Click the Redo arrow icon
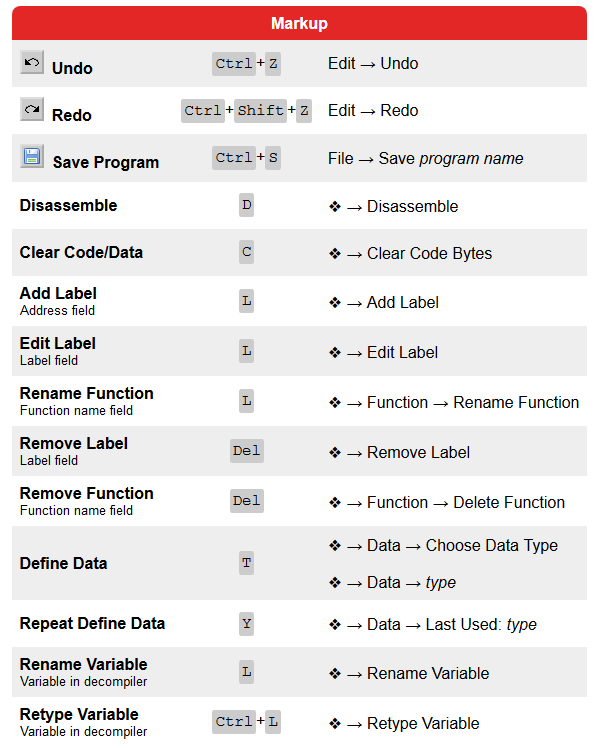Viewport: 600px width, 748px height. click(32, 109)
